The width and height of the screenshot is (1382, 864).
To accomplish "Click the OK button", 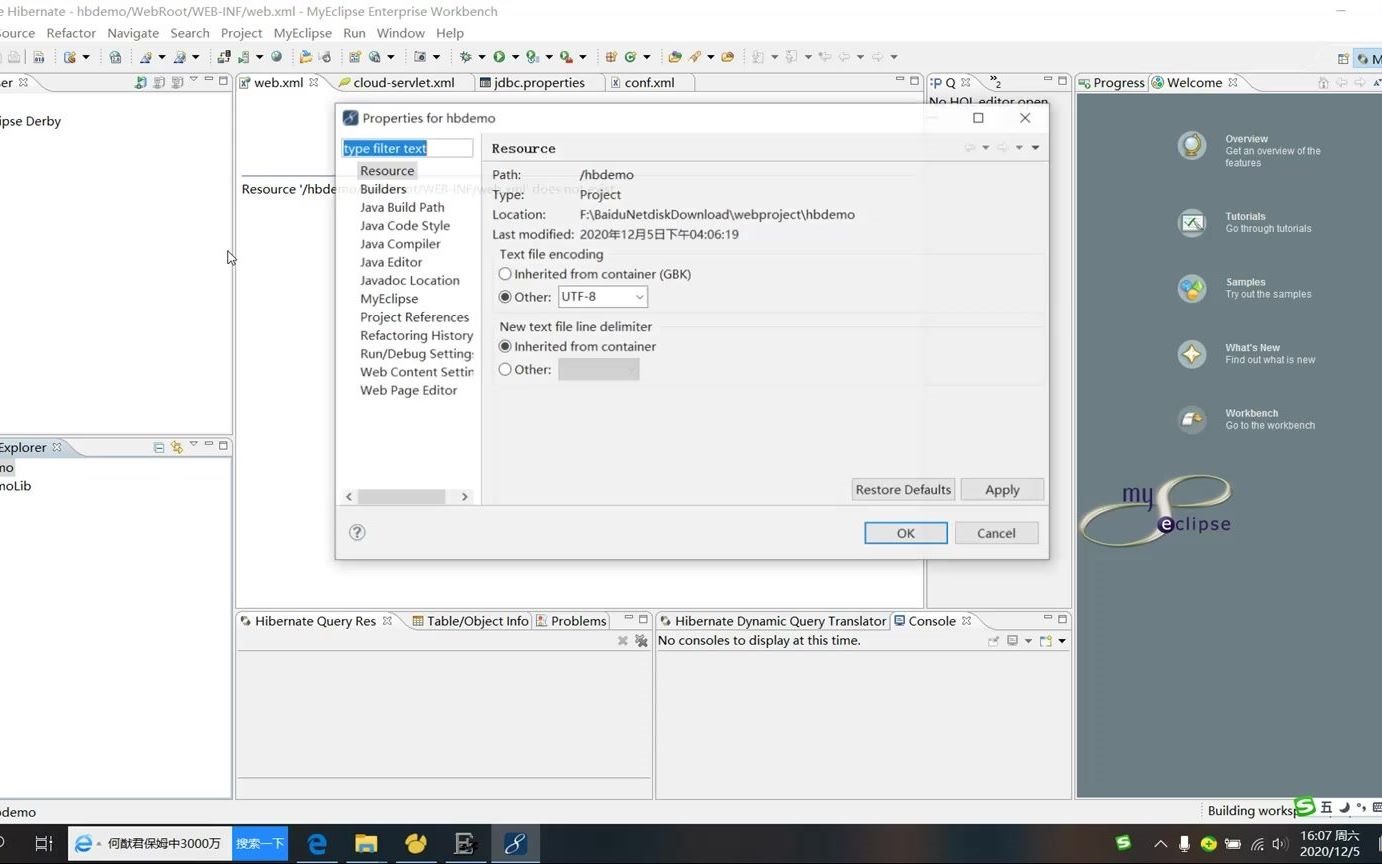I will (x=906, y=533).
